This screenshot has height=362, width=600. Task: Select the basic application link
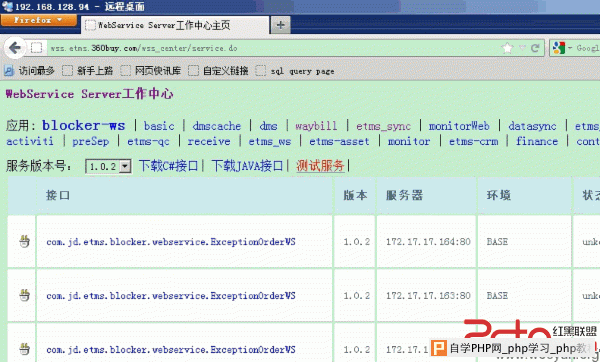(159, 126)
